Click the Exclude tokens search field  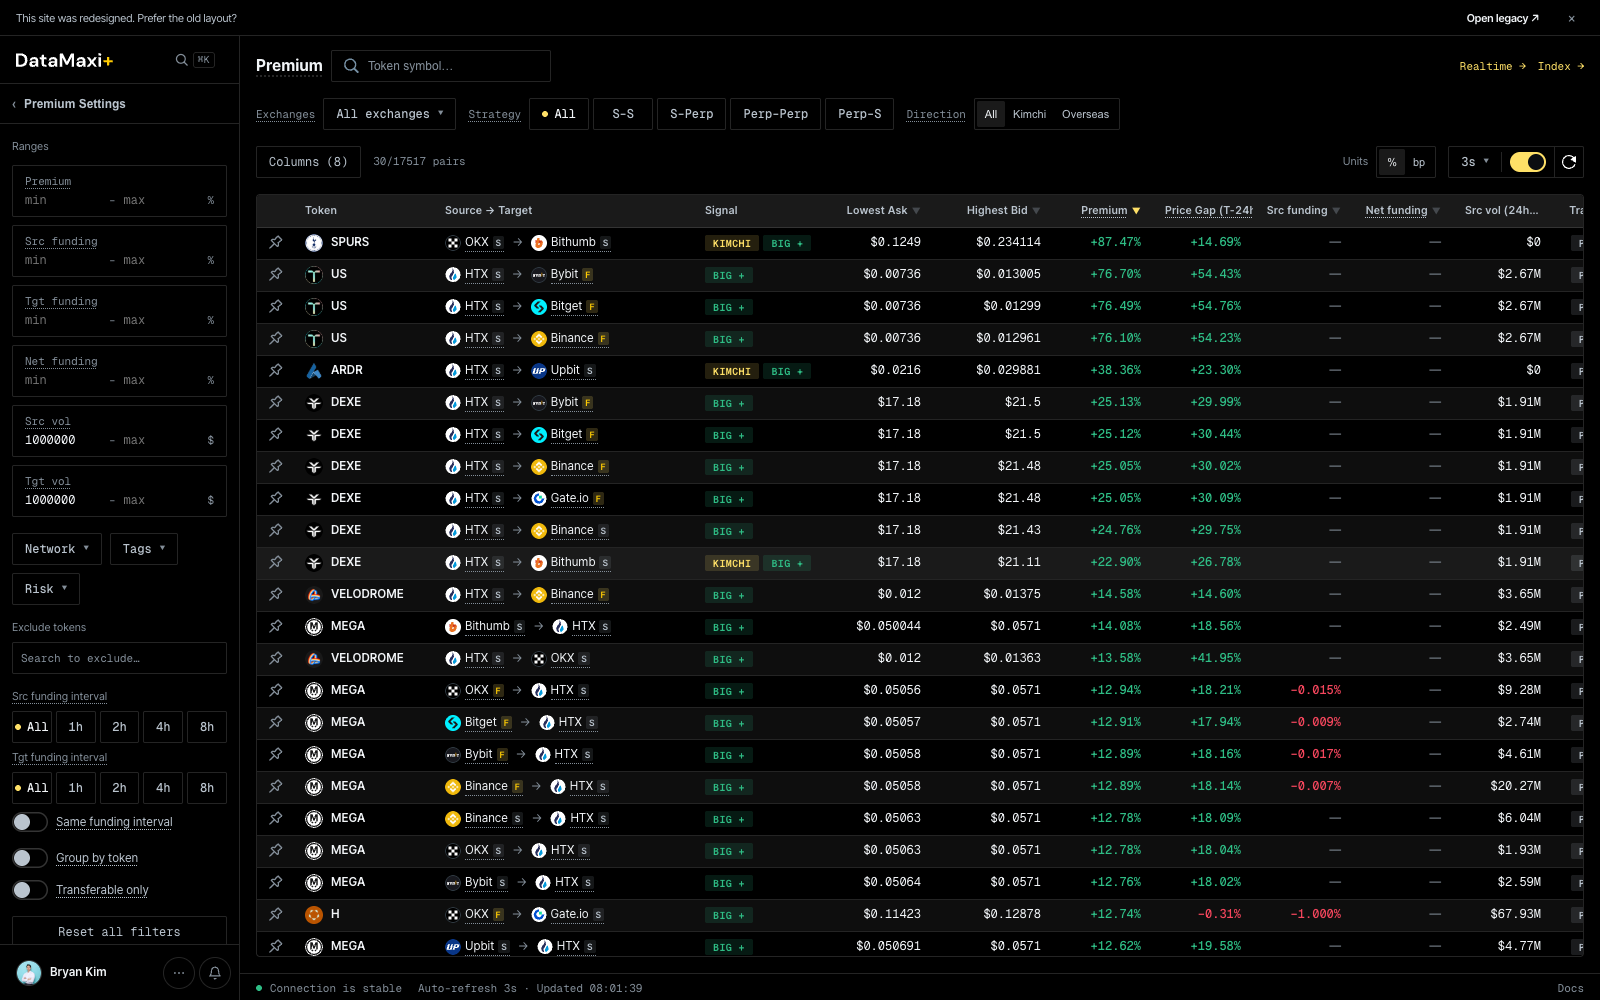119,658
